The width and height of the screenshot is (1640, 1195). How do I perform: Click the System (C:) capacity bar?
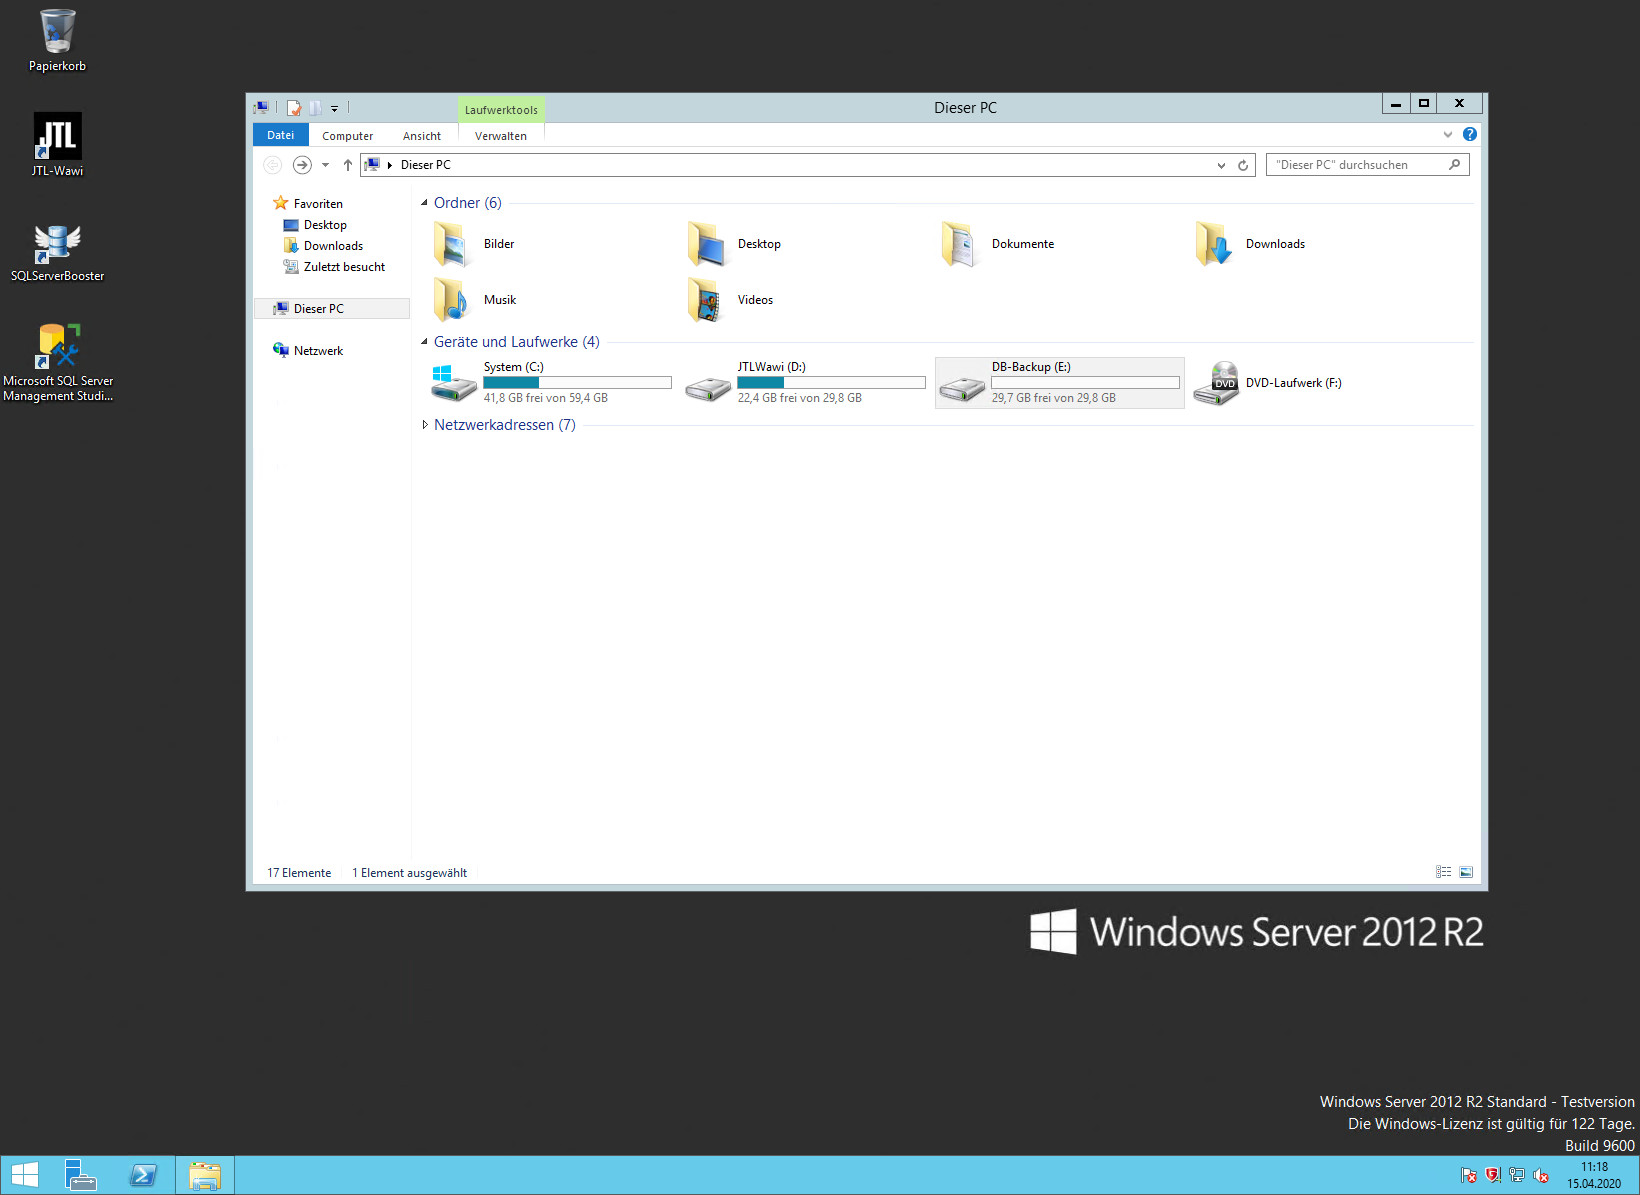577,383
